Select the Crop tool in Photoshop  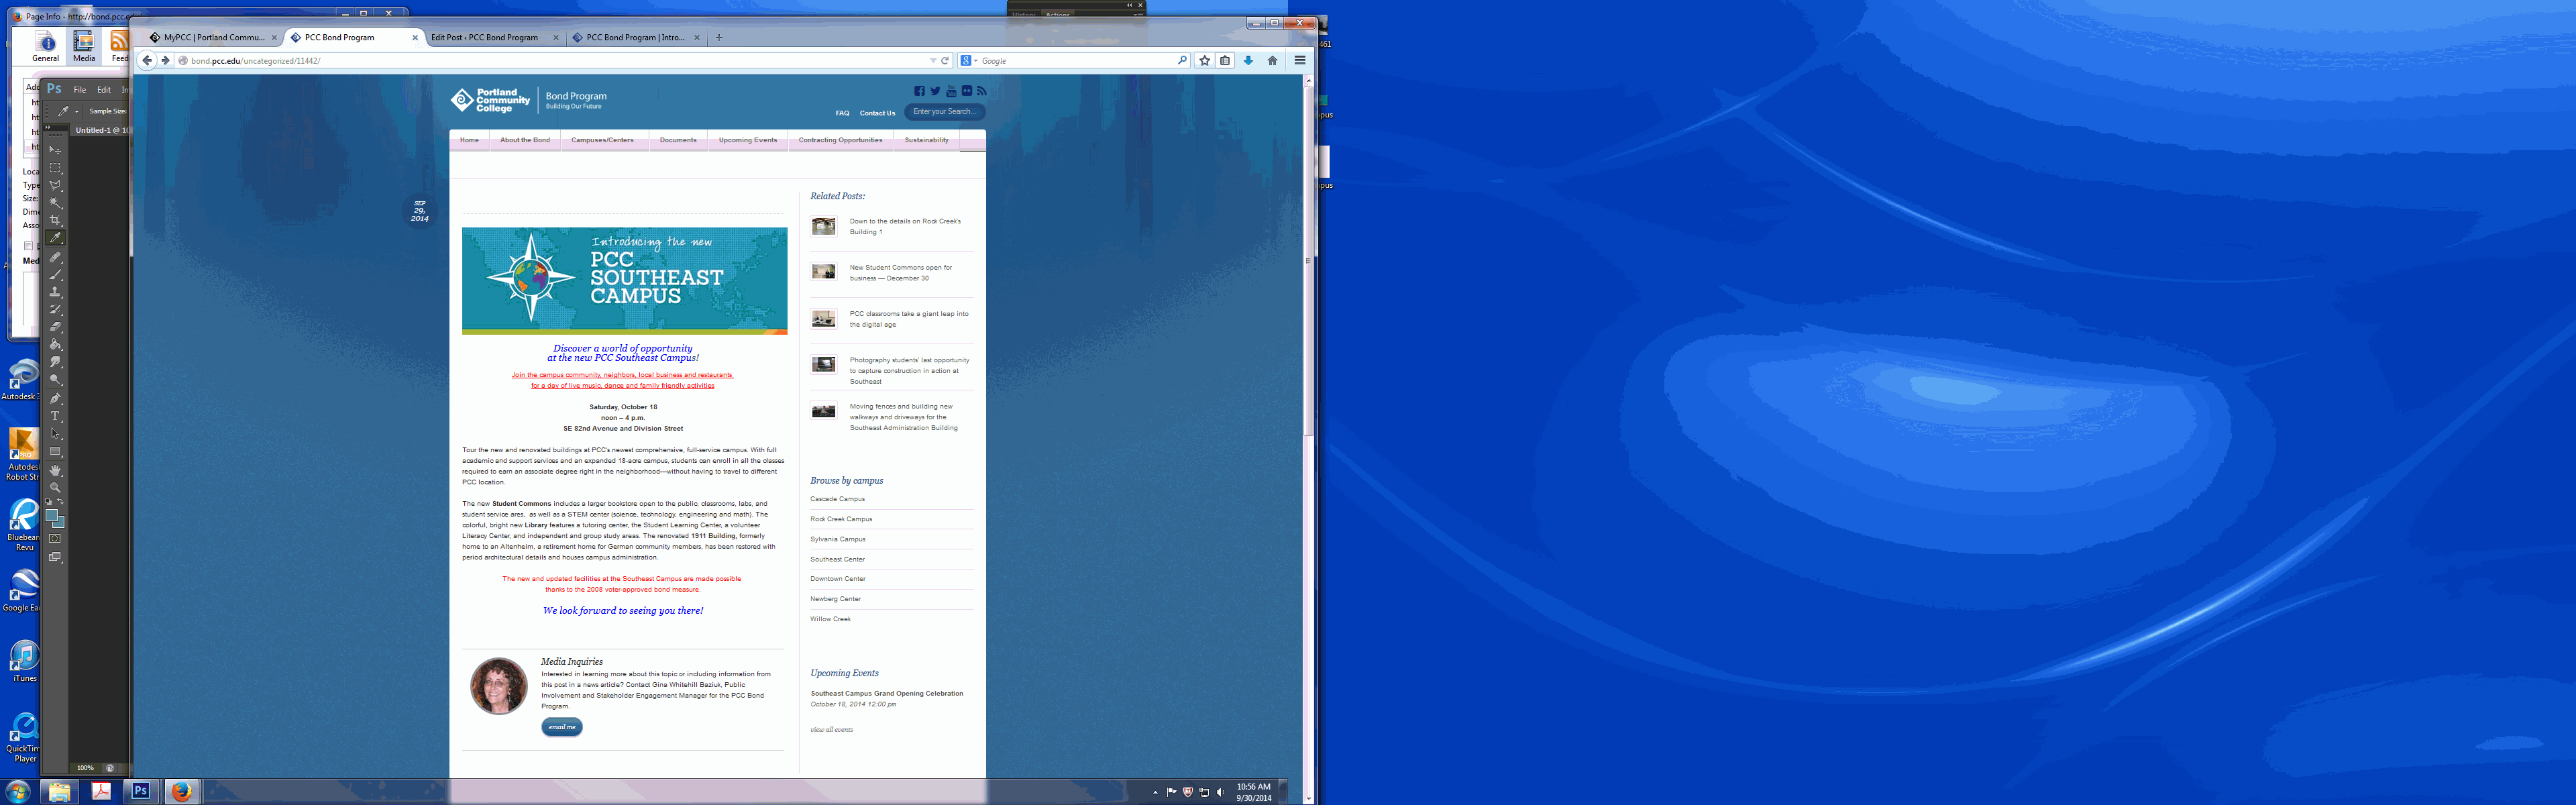(x=55, y=220)
